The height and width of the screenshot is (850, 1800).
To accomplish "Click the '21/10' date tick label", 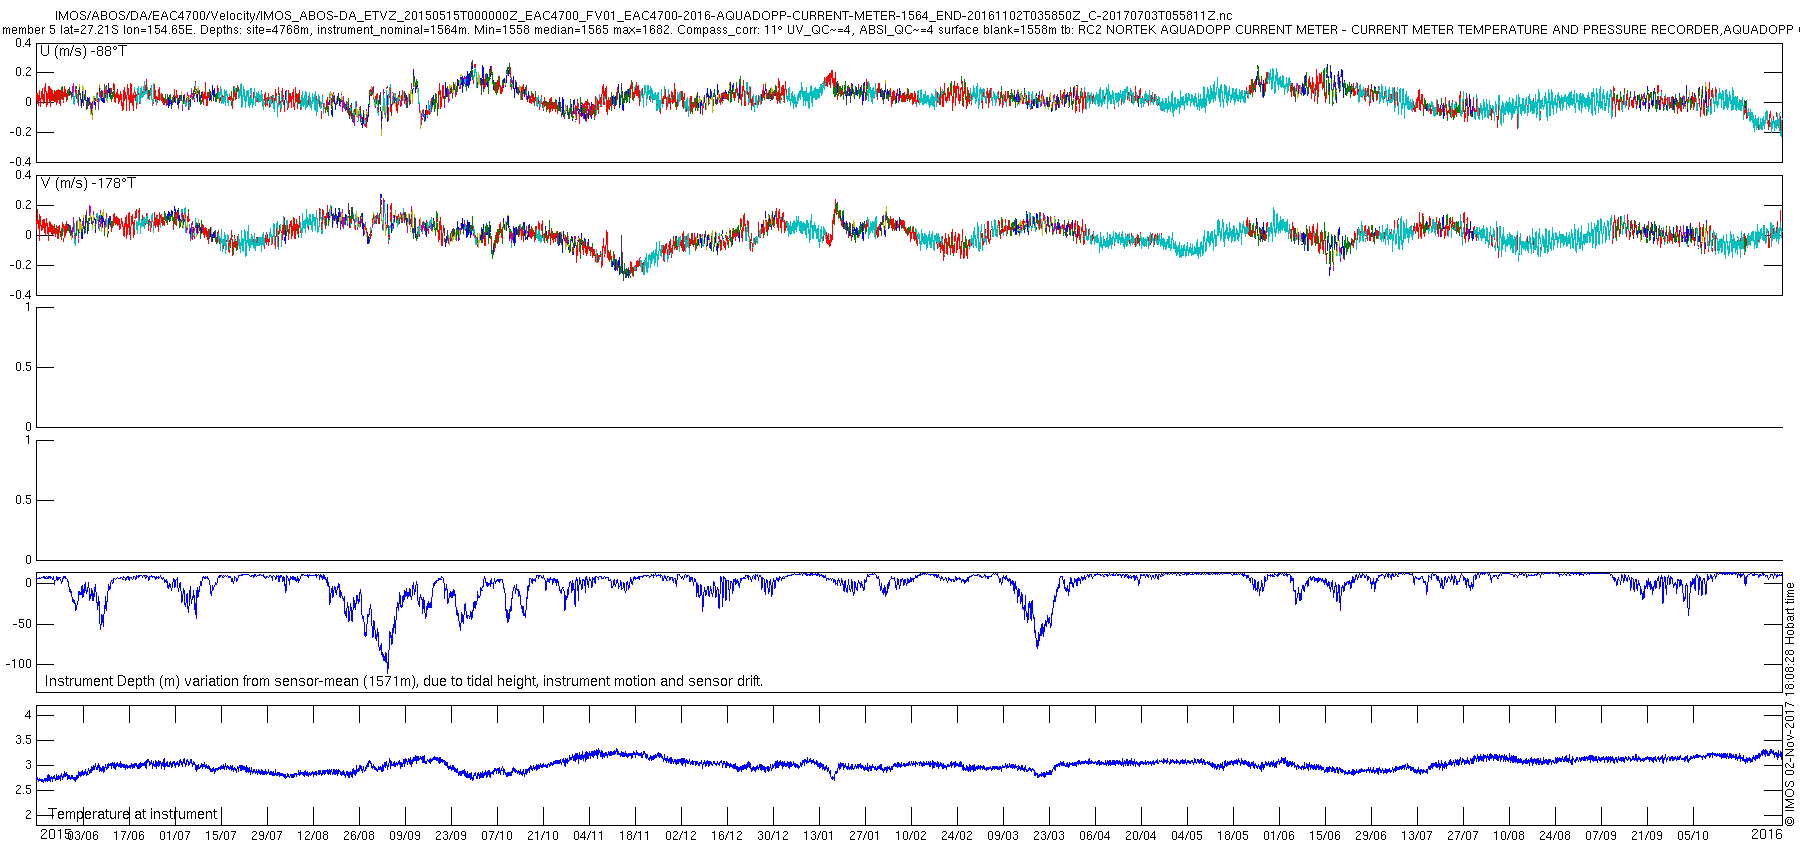I will tap(543, 836).
